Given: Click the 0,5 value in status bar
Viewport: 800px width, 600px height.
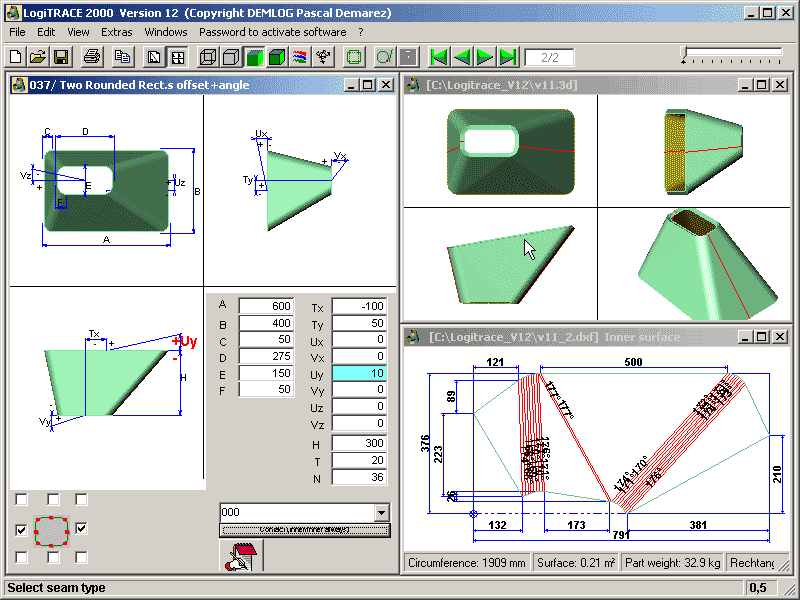Looking at the screenshot, I should tap(759, 588).
